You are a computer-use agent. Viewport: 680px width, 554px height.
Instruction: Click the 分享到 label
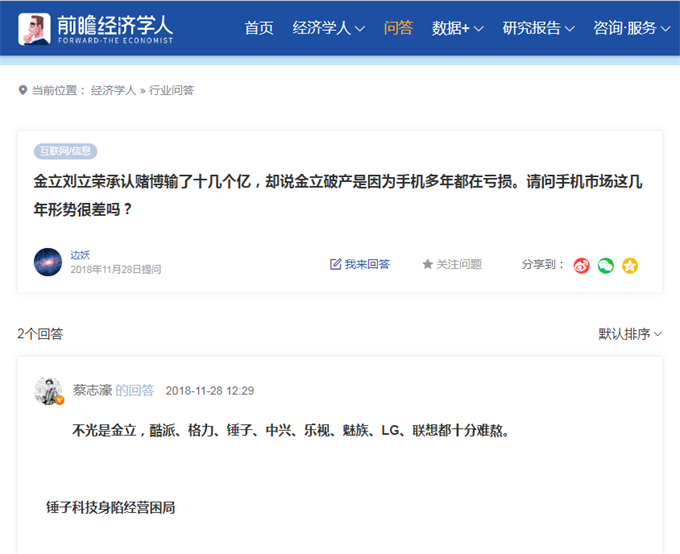click(542, 264)
